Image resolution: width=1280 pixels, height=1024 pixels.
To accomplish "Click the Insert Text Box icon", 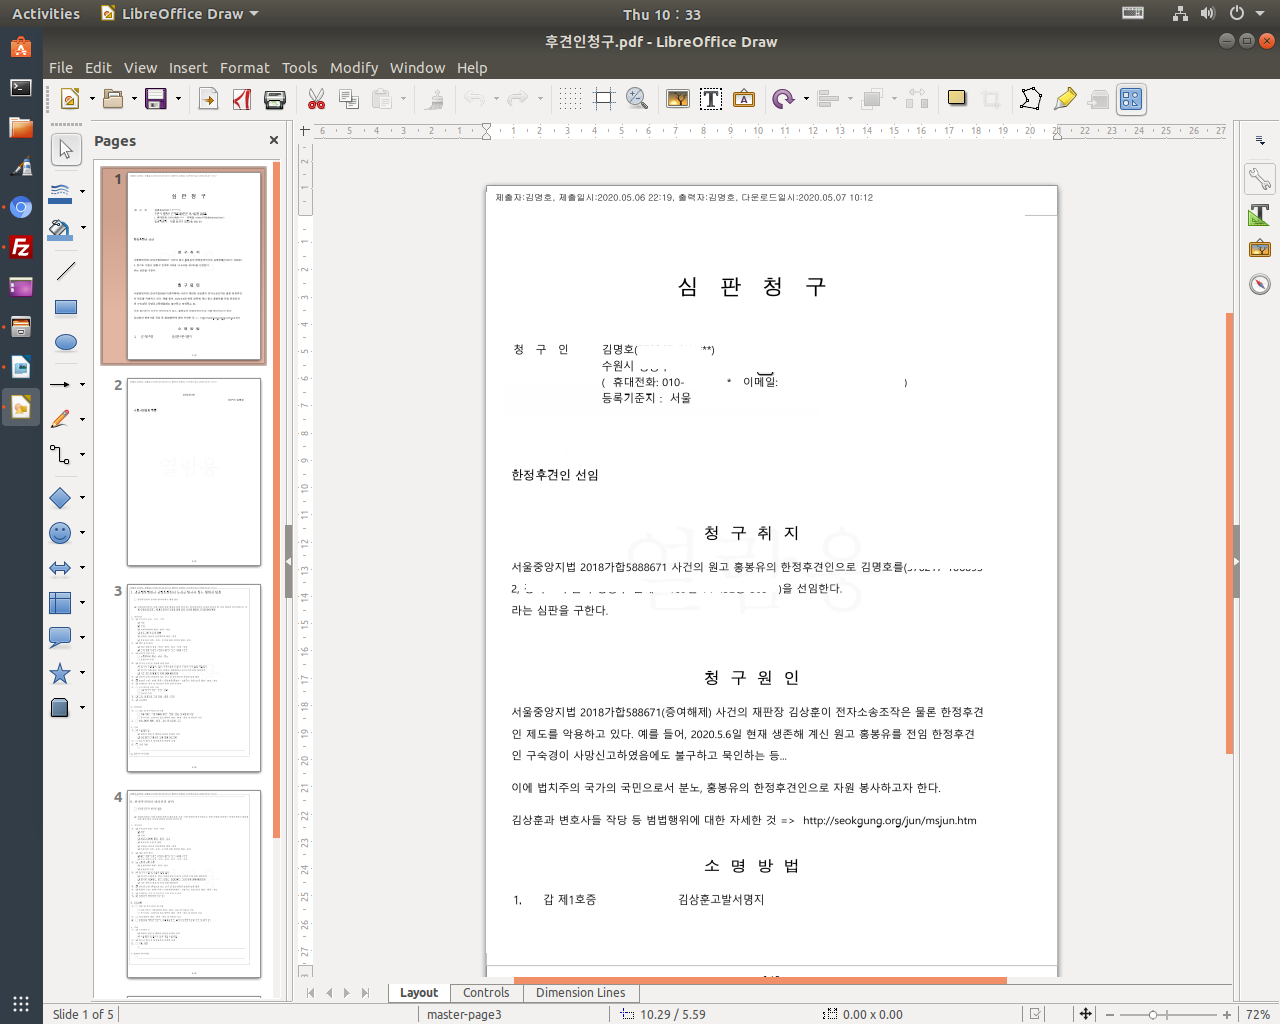I will [x=711, y=99].
